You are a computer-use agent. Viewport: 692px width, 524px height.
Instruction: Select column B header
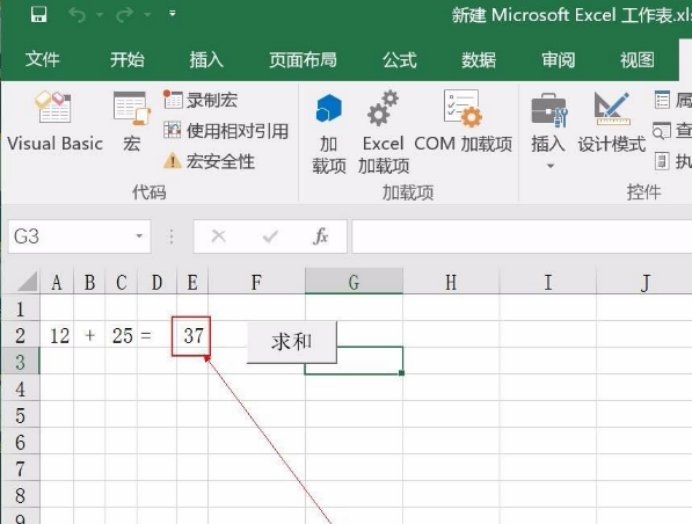(x=90, y=282)
